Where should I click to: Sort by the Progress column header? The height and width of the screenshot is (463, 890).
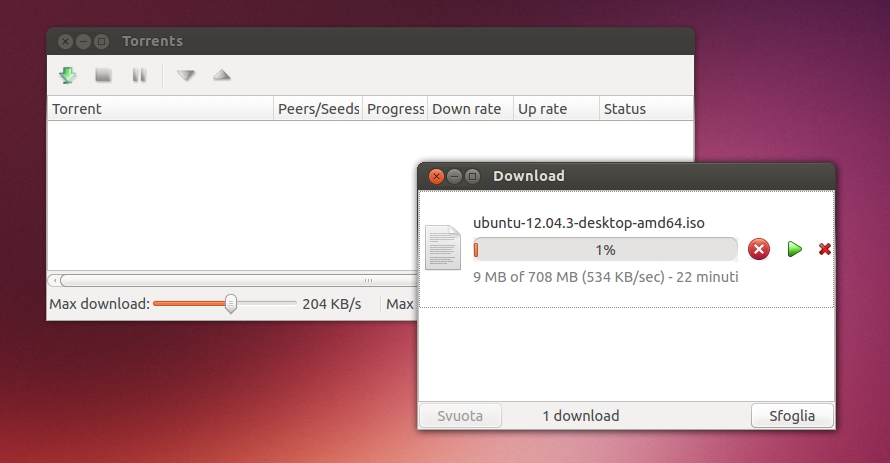(396, 108)
